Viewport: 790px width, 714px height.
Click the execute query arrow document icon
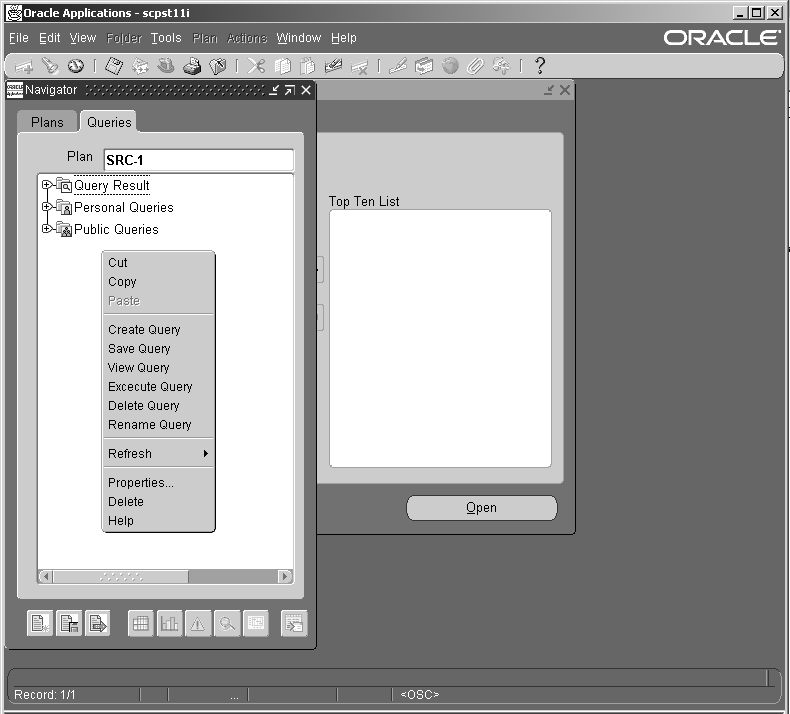click(97, 624)
